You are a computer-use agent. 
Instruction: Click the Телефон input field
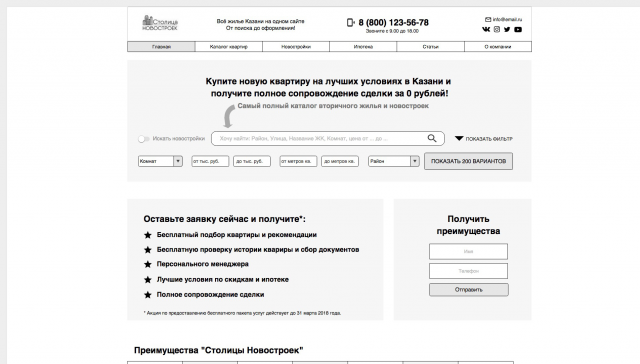(x=468, y=271)
